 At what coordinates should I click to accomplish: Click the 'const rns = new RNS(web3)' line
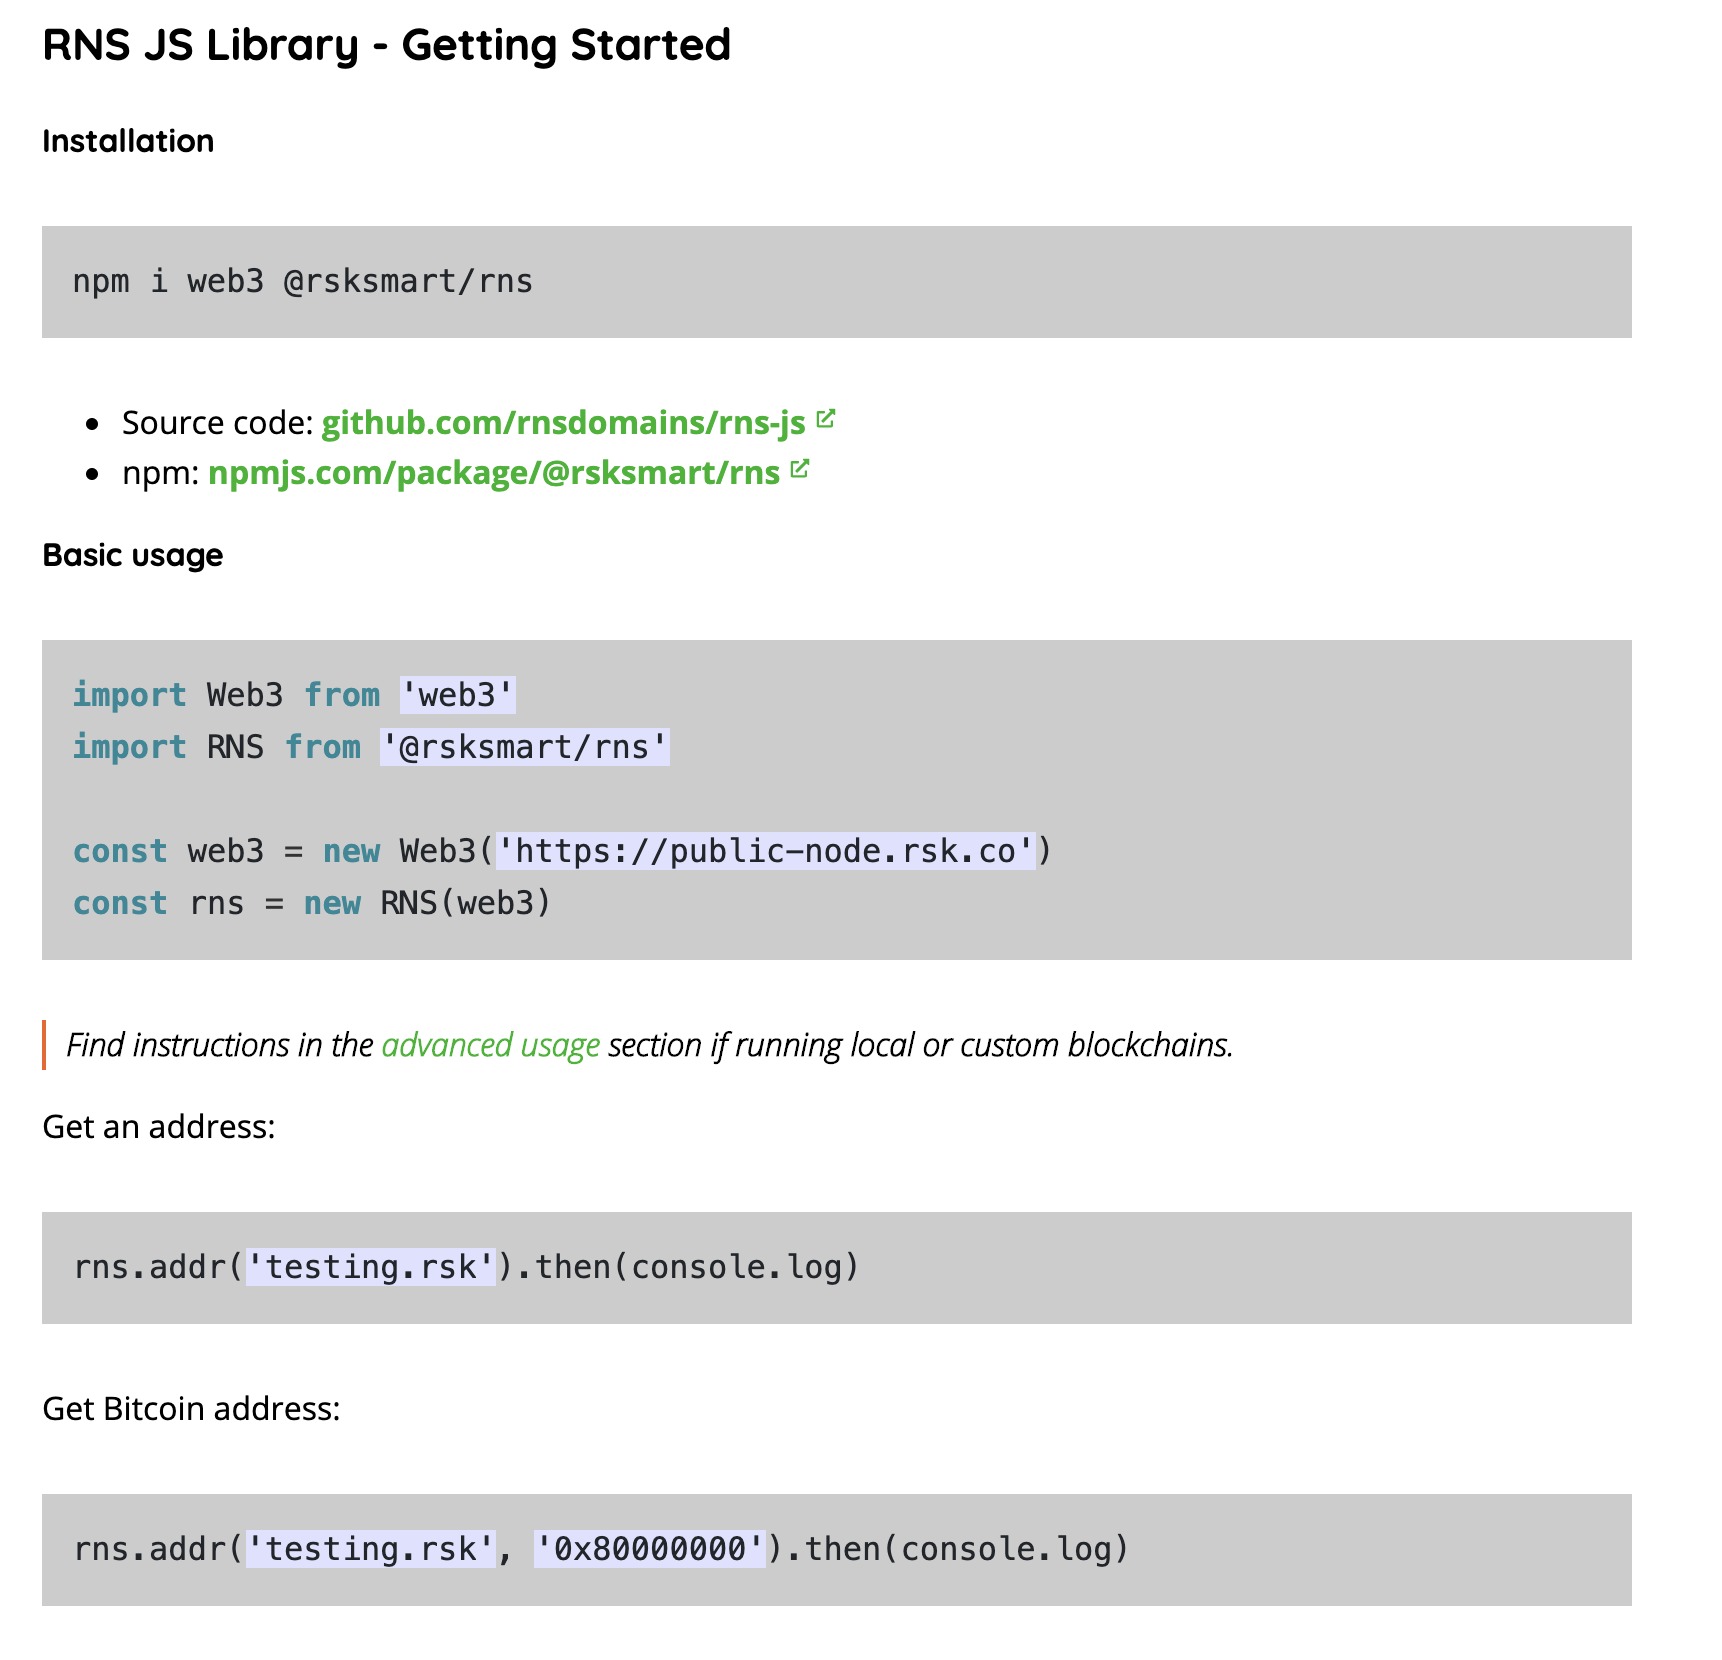coord(312,903)
